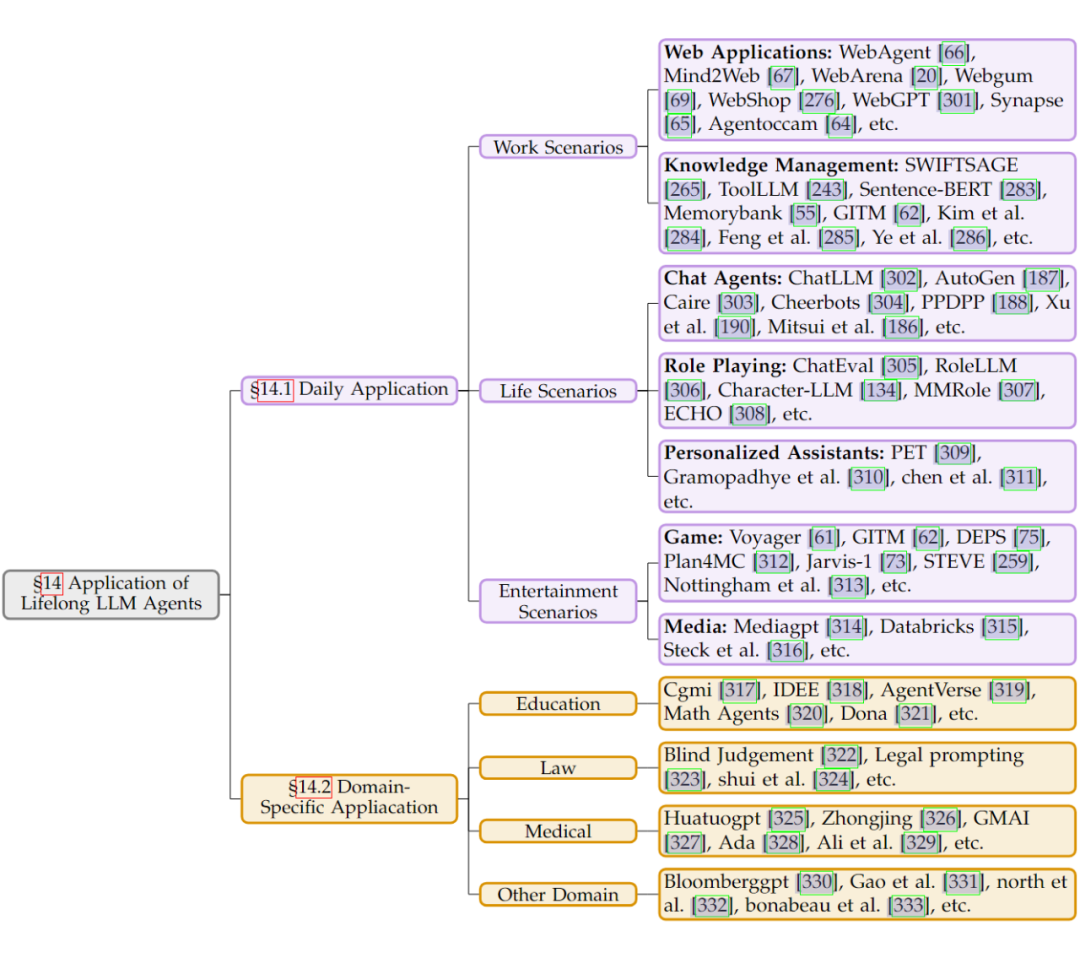Open citation [65] after Synapse
The width and height of the screenshot is (1080, 958).
click(x=679, y=125)
